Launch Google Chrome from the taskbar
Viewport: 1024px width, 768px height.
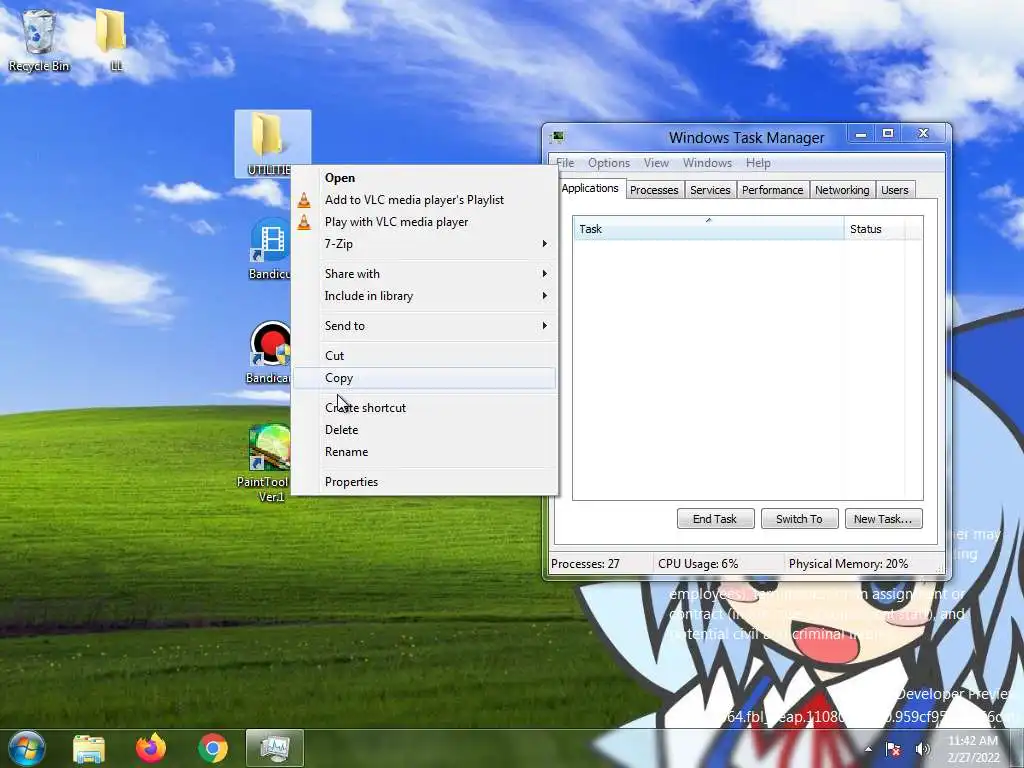coord(212,748)
